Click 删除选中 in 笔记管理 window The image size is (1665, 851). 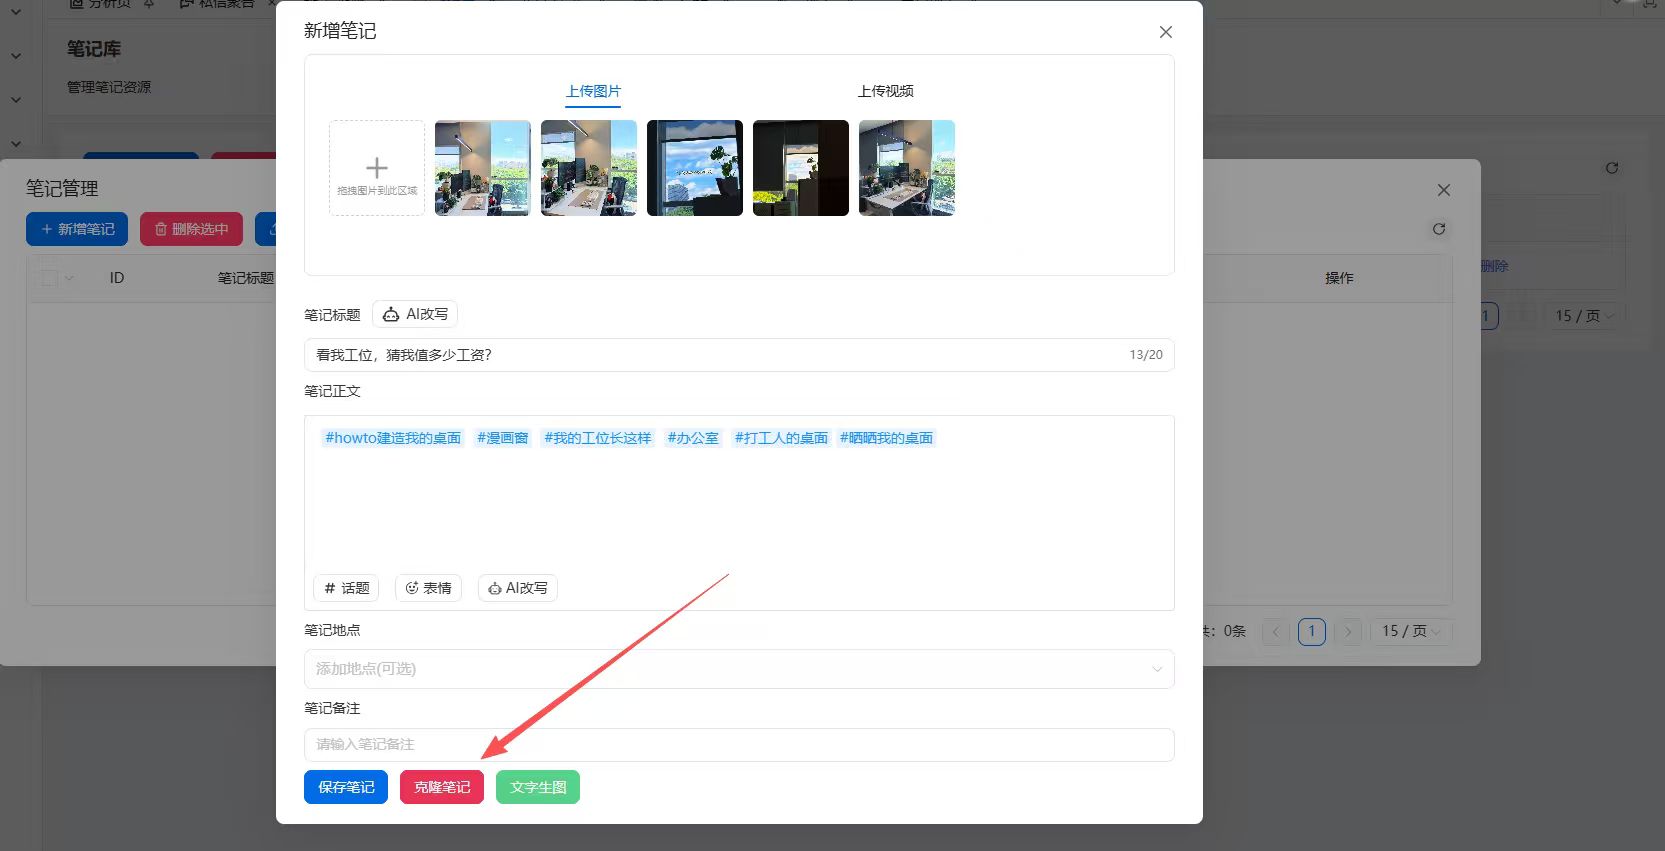[x=191, y=229]
